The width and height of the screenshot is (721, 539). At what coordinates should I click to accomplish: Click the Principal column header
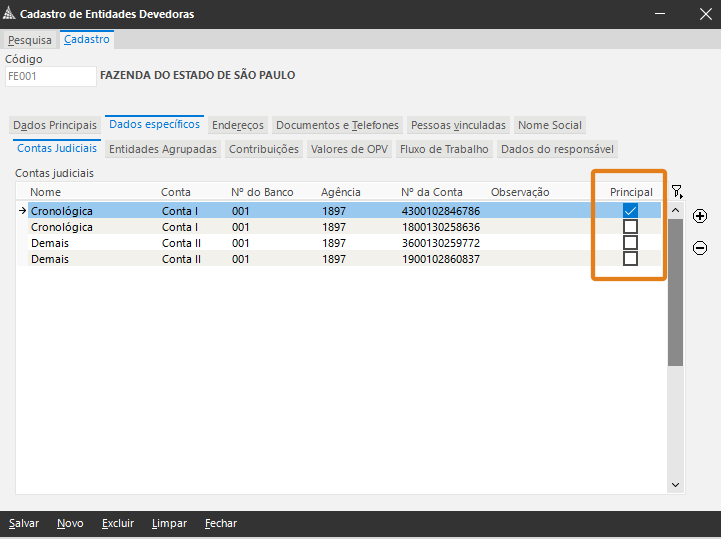coord(631,192)
